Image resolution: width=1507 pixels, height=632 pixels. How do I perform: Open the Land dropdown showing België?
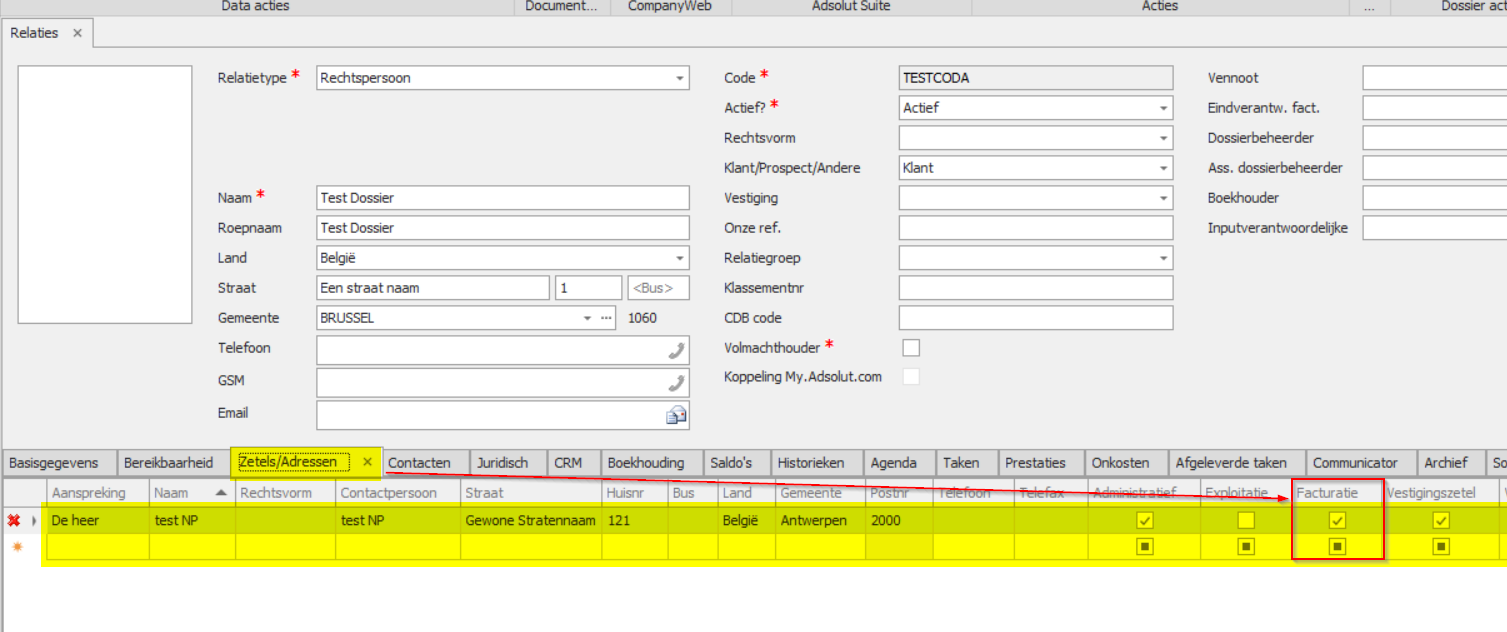679,258
